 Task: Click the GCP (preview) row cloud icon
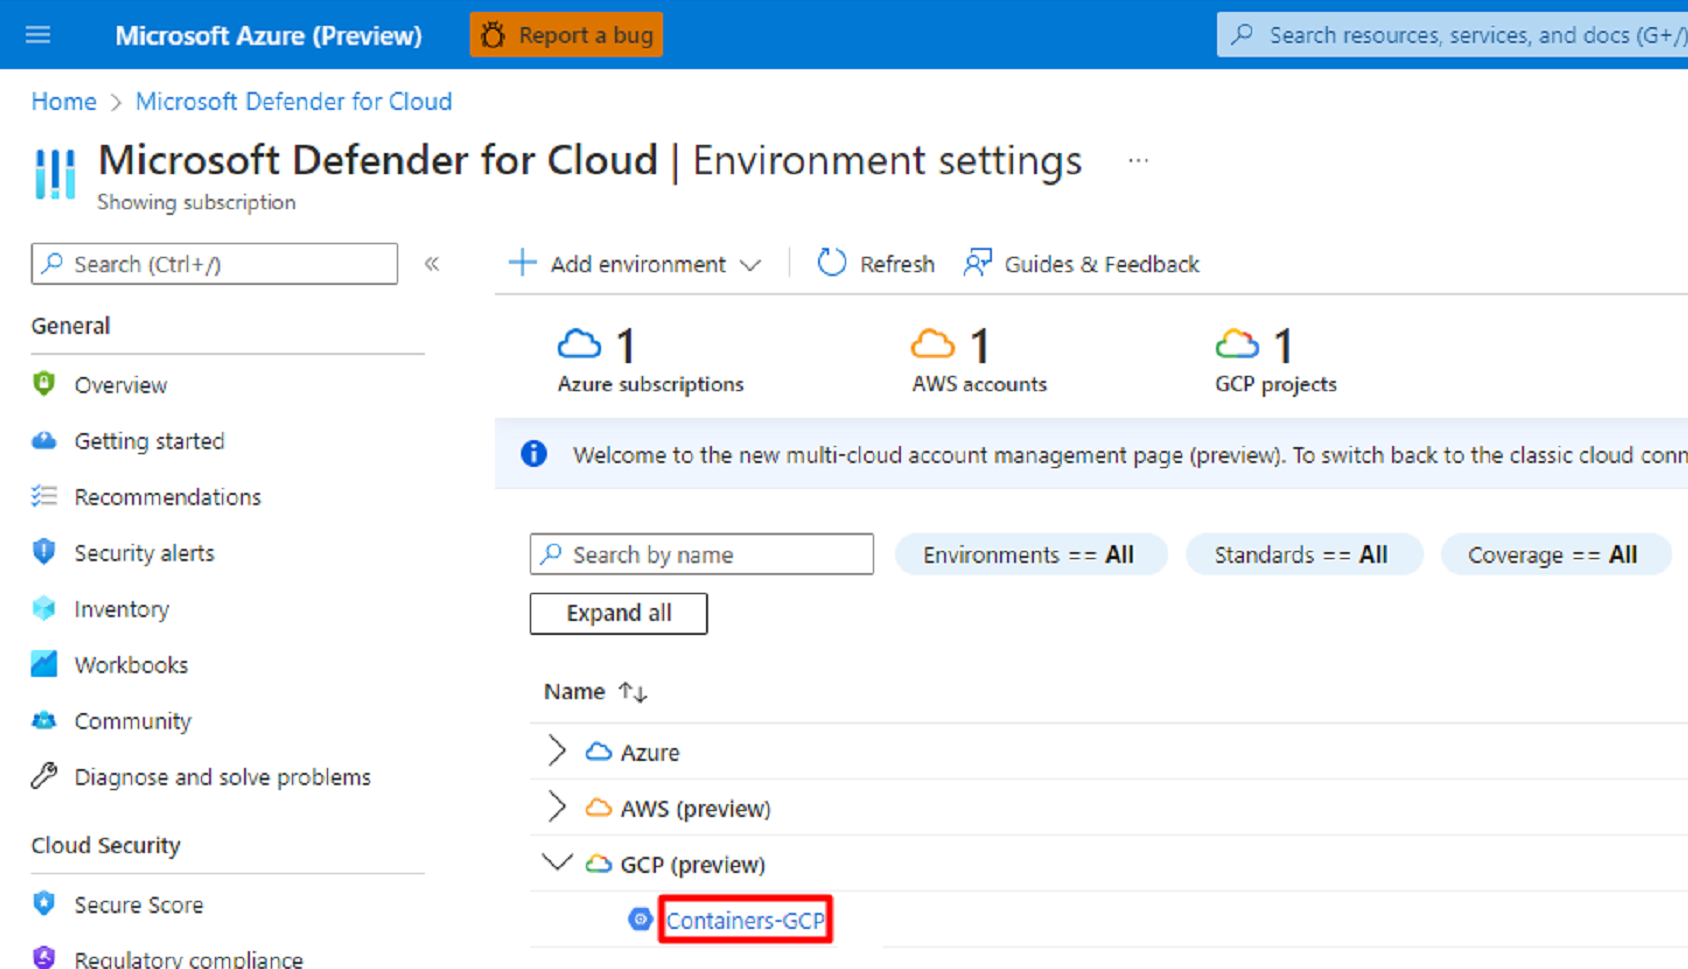point(598,863)
